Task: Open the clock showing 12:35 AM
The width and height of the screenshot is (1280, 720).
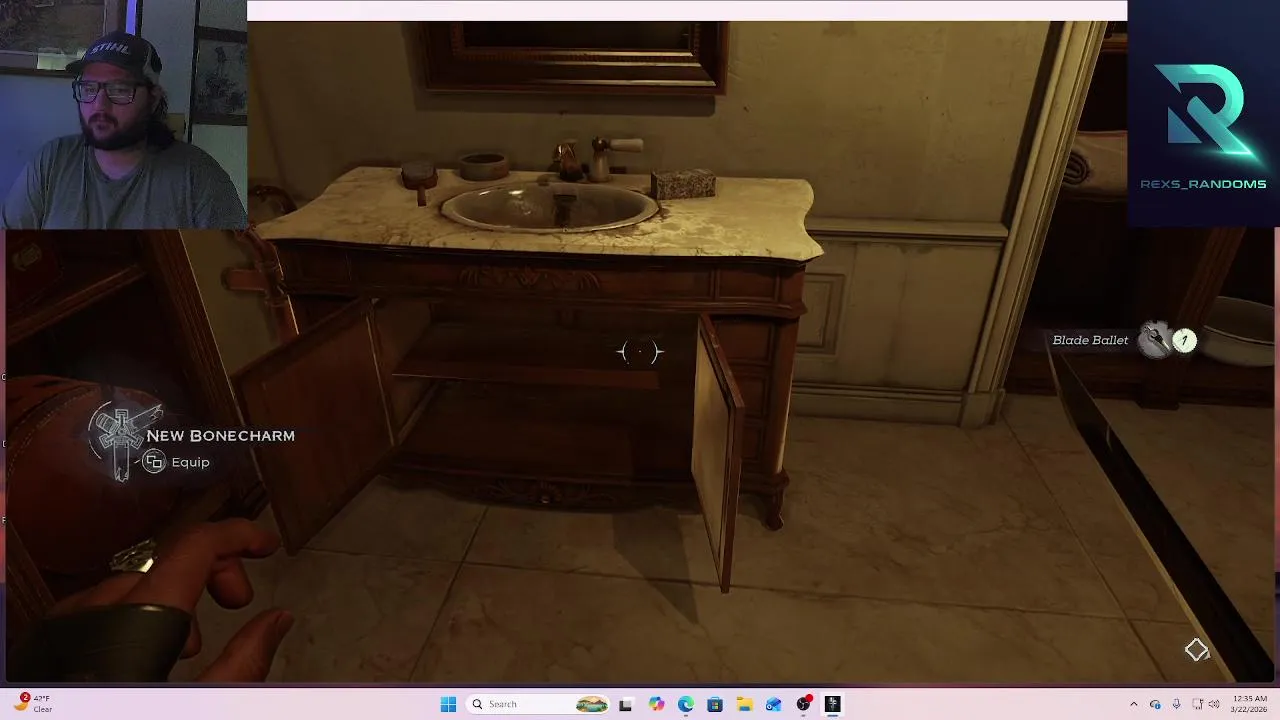Action: coord(1250,704)
